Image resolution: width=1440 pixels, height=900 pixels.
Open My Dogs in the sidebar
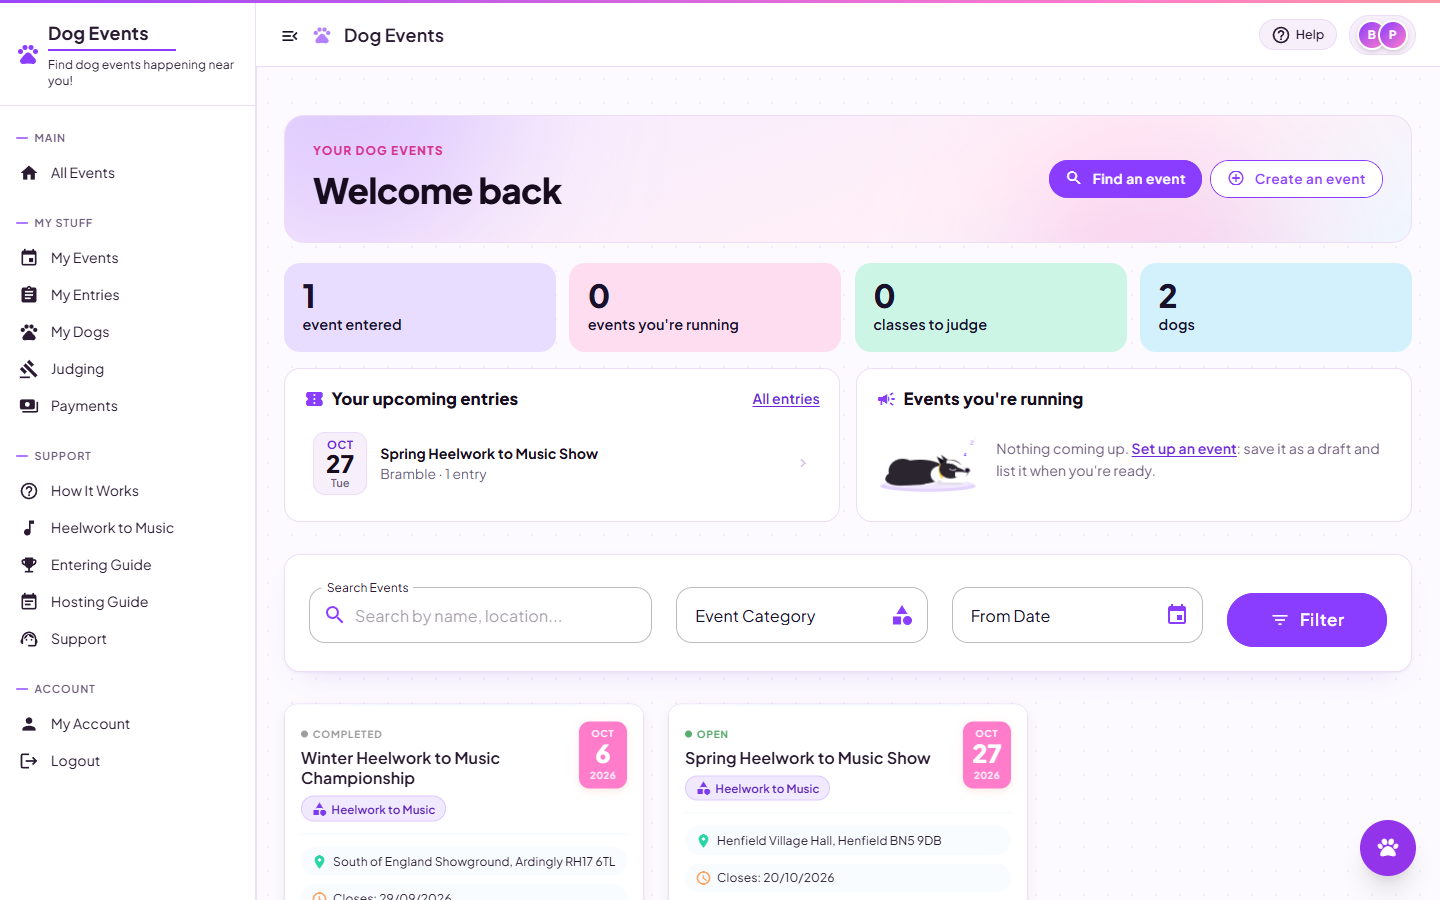(x=80, y=332)
